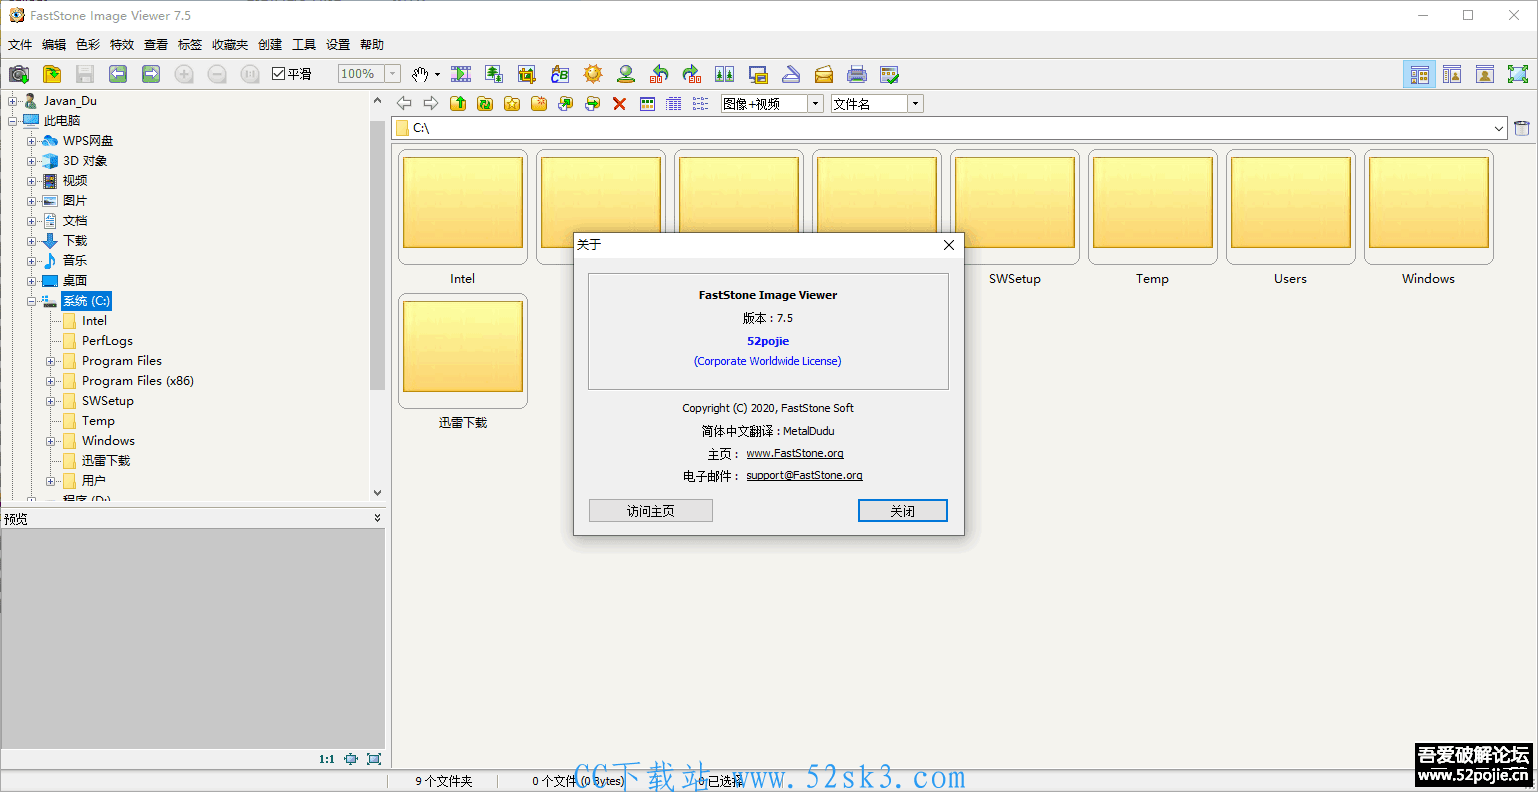The height and width of the screenshot is (792, 1538).
Task: Empty recycle bin icon beside path bar
Action: (1522, 128)
